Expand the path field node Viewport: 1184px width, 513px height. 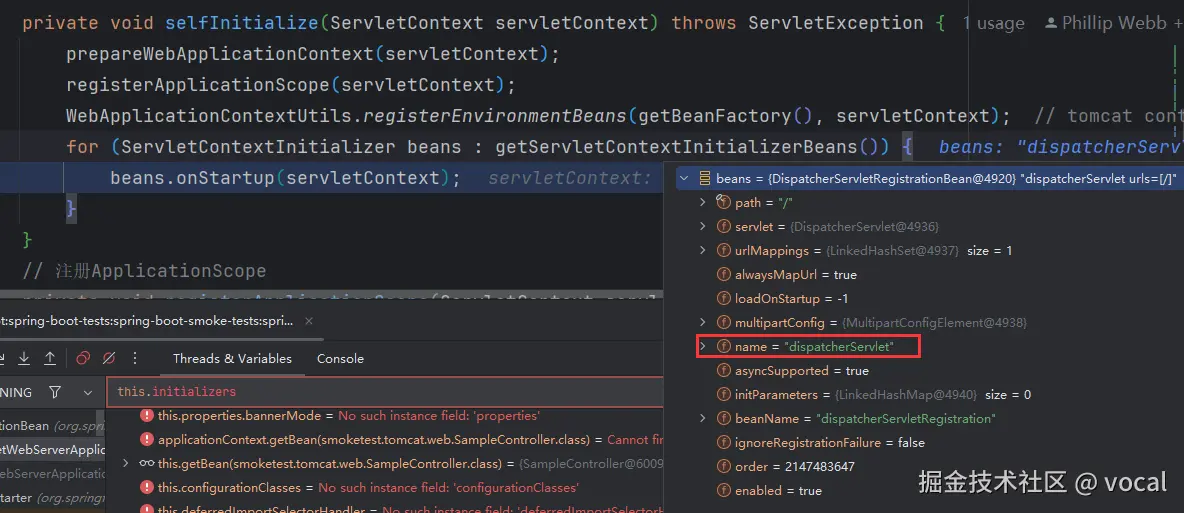point(702,202)
